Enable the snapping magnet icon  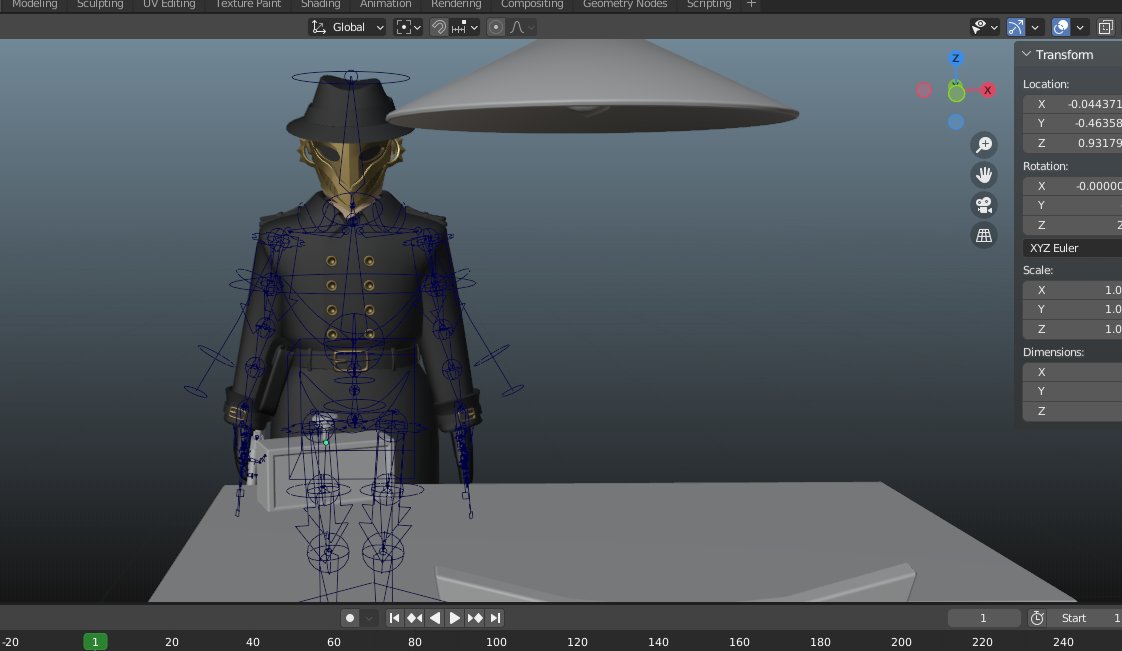pyautogui.click(x=438, y=27)
